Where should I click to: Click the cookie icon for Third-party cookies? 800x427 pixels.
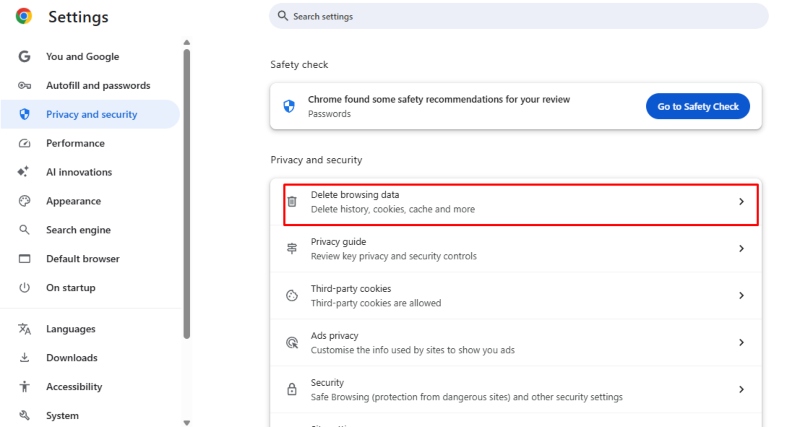click(x=292, y=295)
